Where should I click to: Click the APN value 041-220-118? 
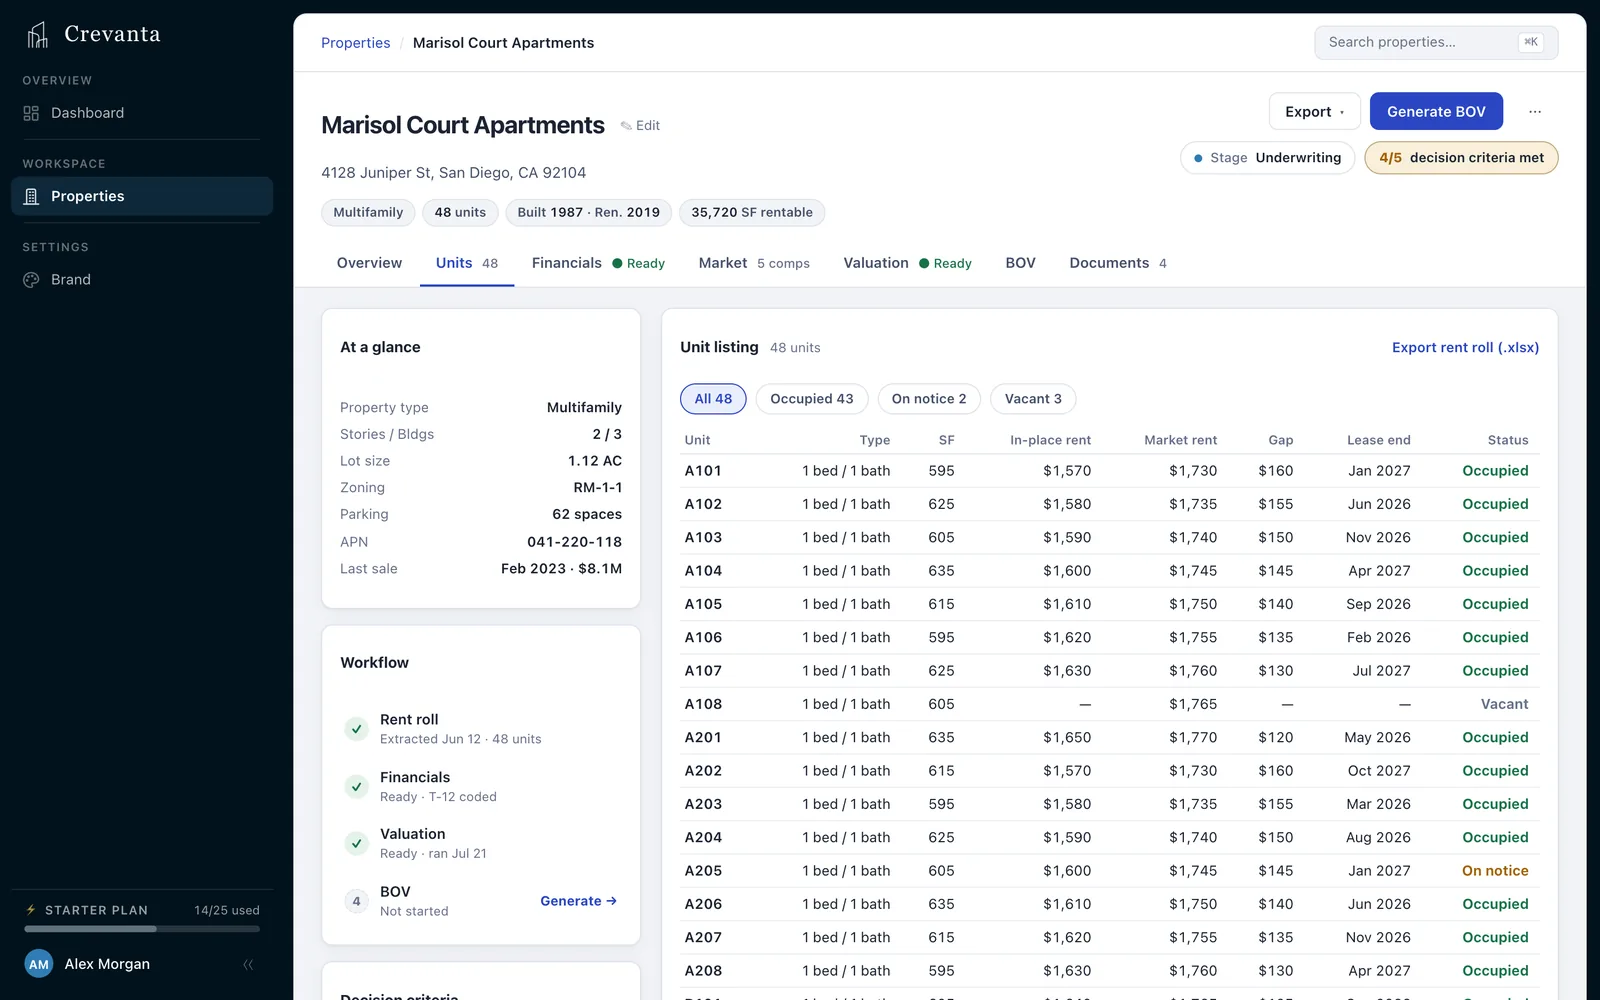coord(574,542)
